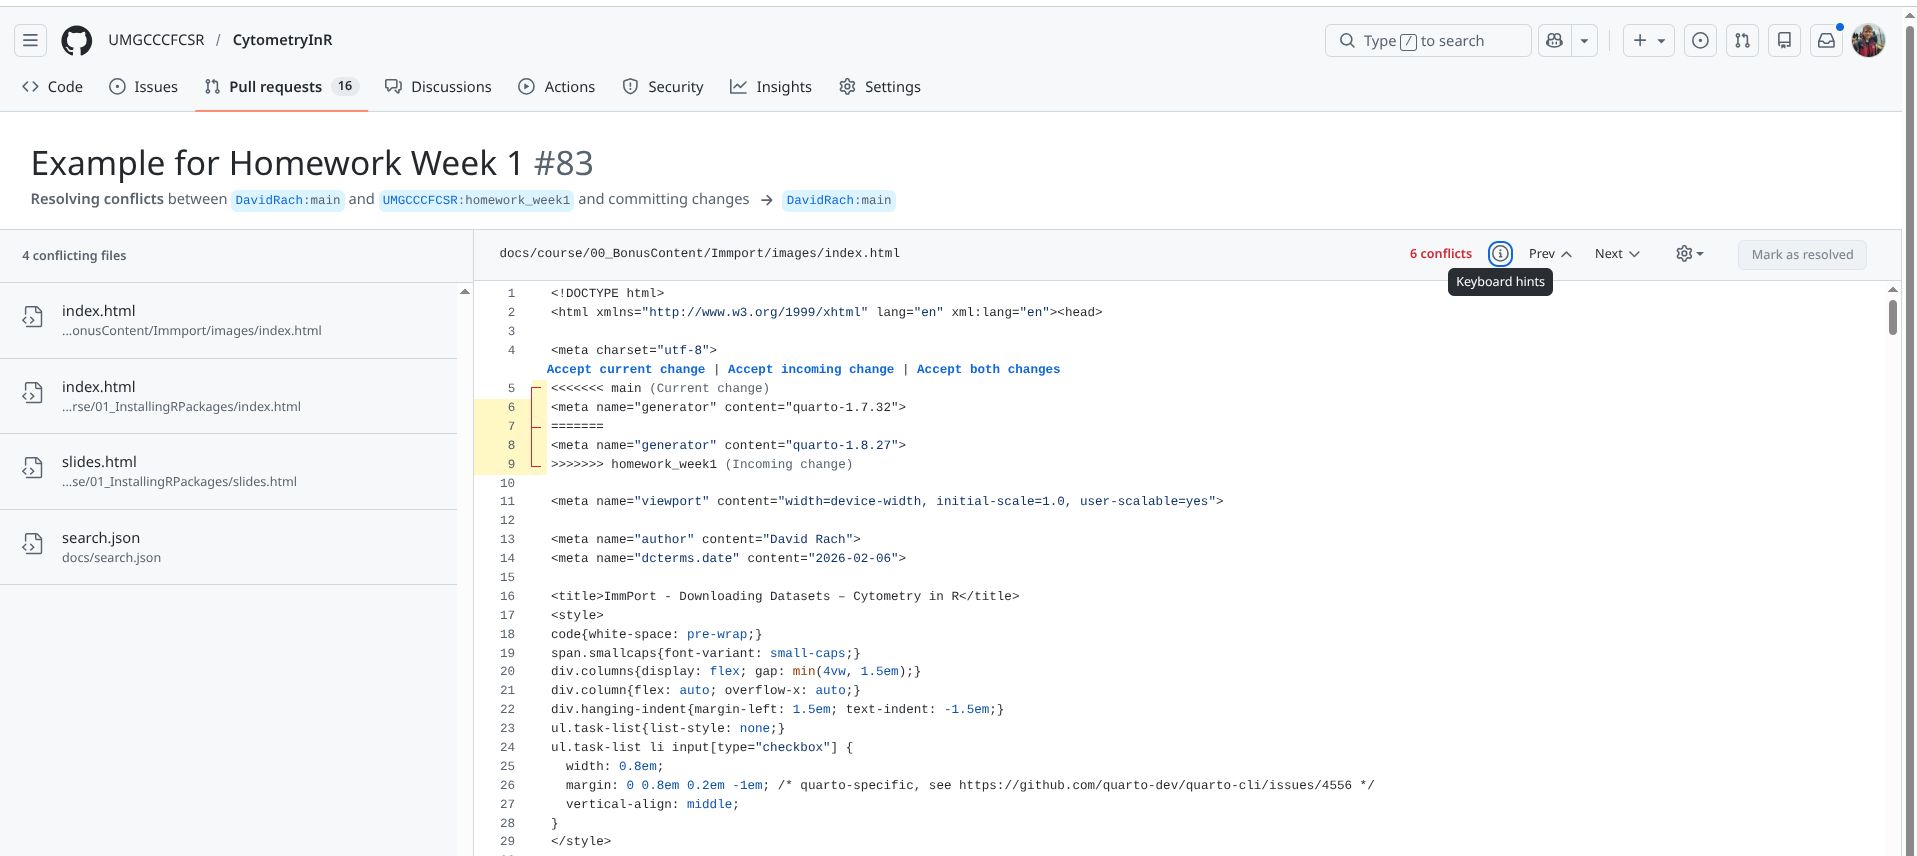Jump to Next conflict
The width and height of the screenshot is (1917, 856).
coord(1617,254)
